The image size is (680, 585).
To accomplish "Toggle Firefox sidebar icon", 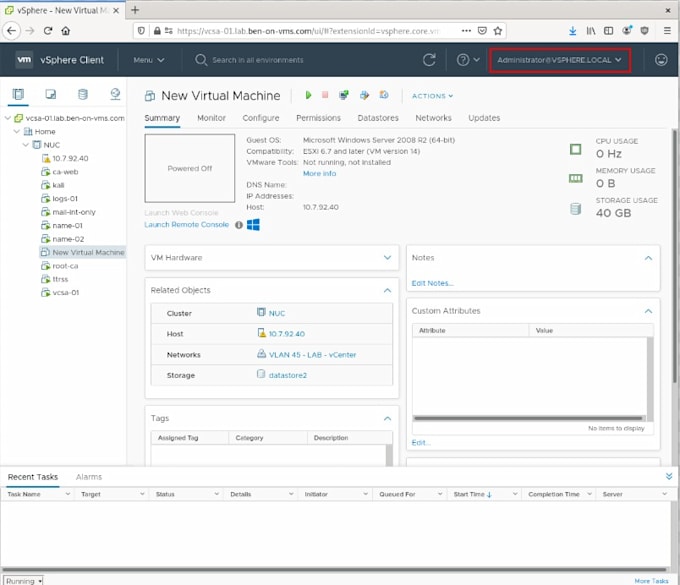I will pos(608,31).
